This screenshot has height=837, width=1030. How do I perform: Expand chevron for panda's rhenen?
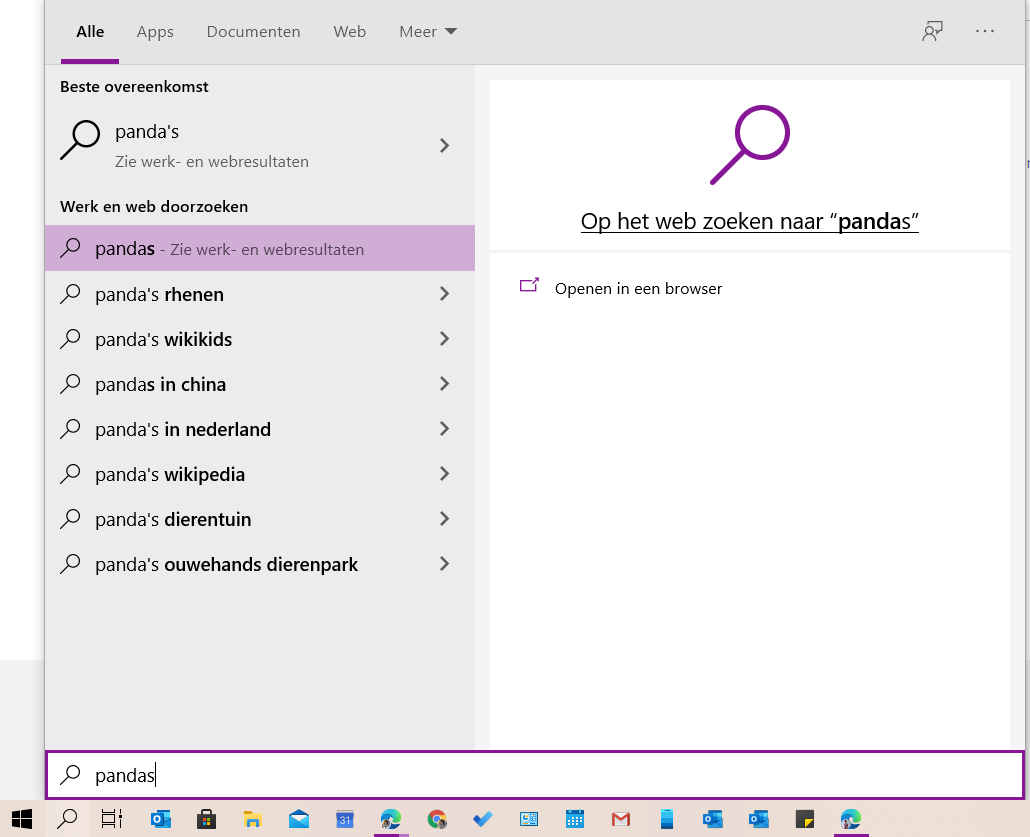coord(445,294)
